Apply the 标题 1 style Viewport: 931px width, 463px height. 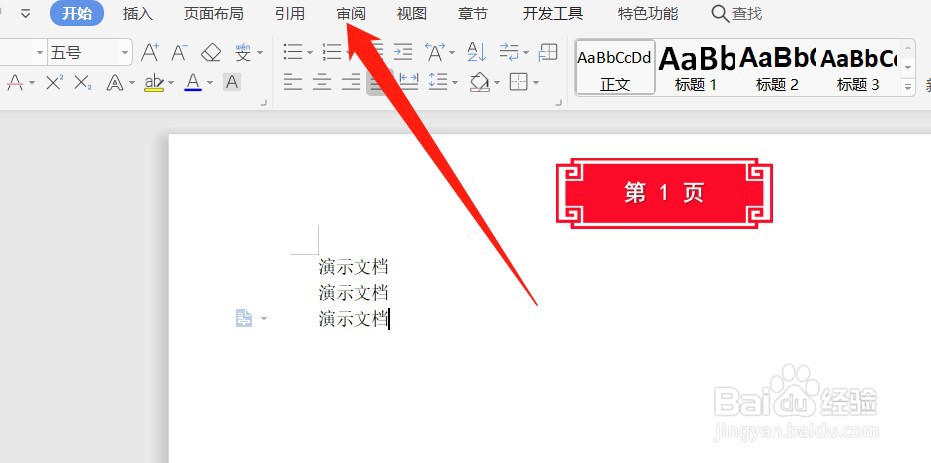pyautogui.click(x=696, y=67)
